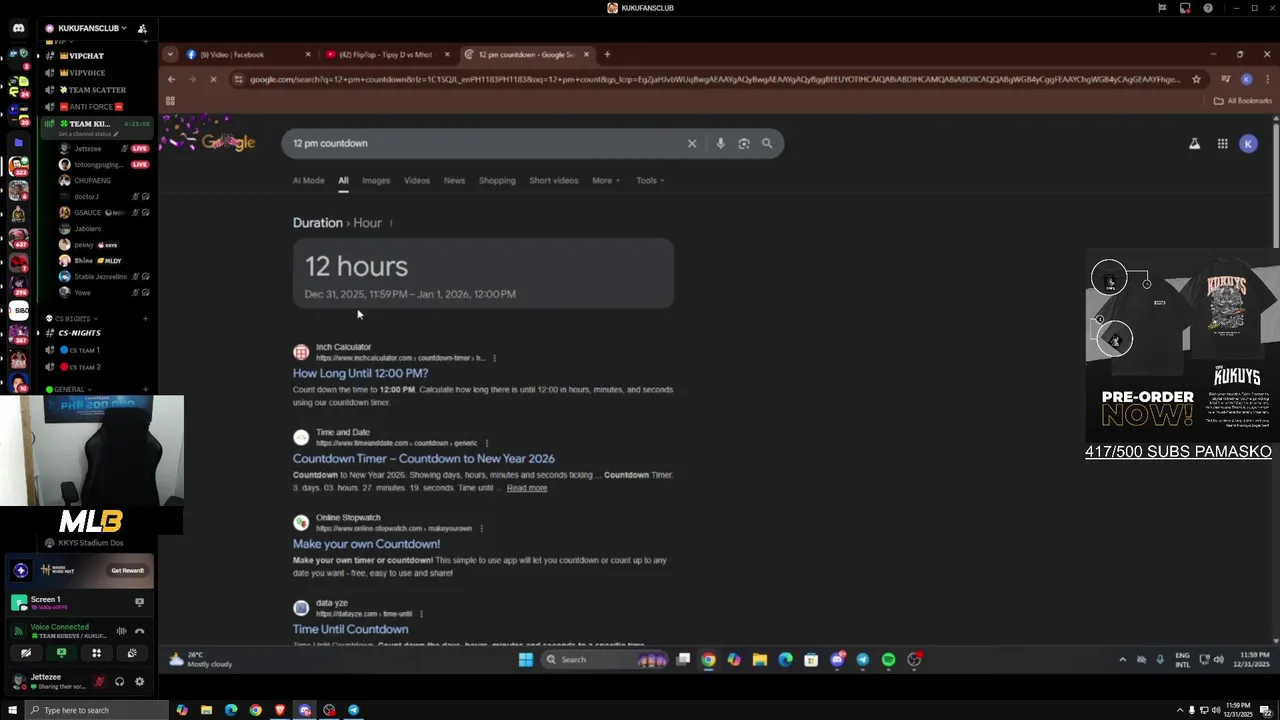This screenshot has height=720, width=1280.
Task: Join the VIPVOICE voice channel
Action: [87, 73]
